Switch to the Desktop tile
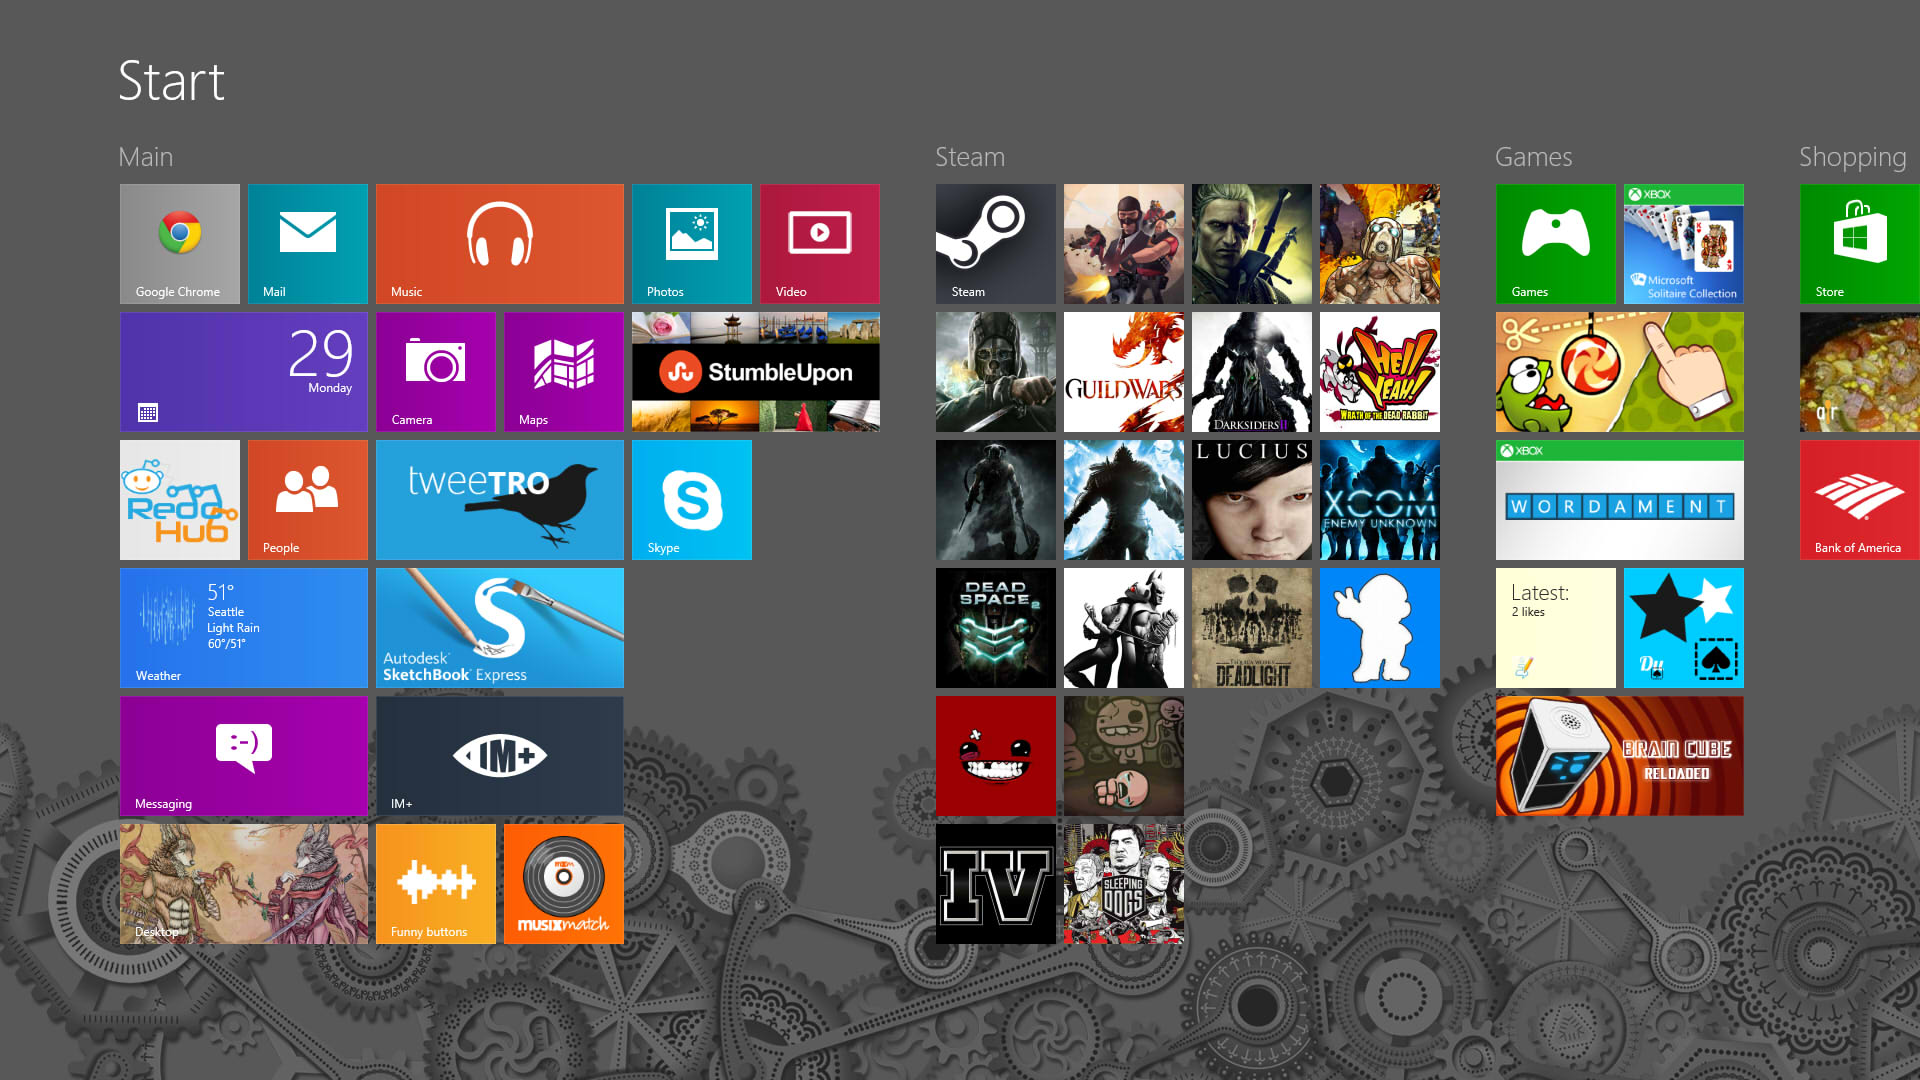The width and height of the screenshot is (1920, 1080). pos(243,883)
